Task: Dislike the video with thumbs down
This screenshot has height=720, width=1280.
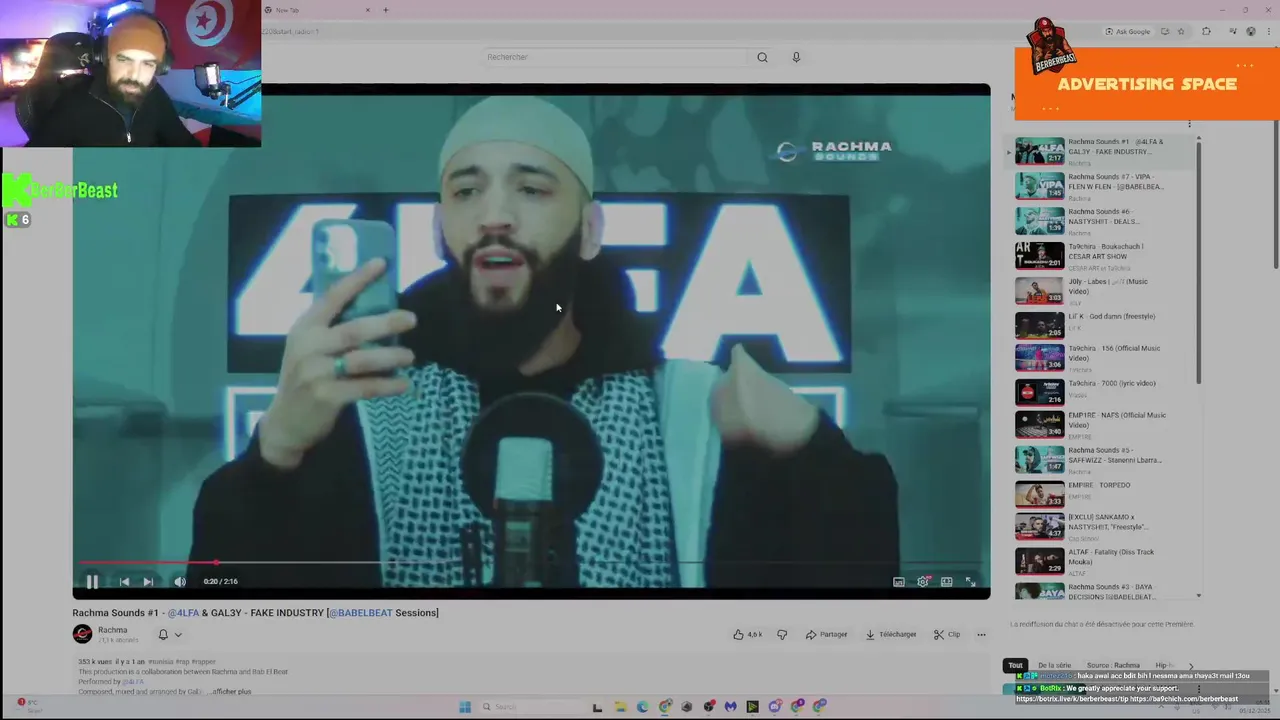Action: point(782,634)
